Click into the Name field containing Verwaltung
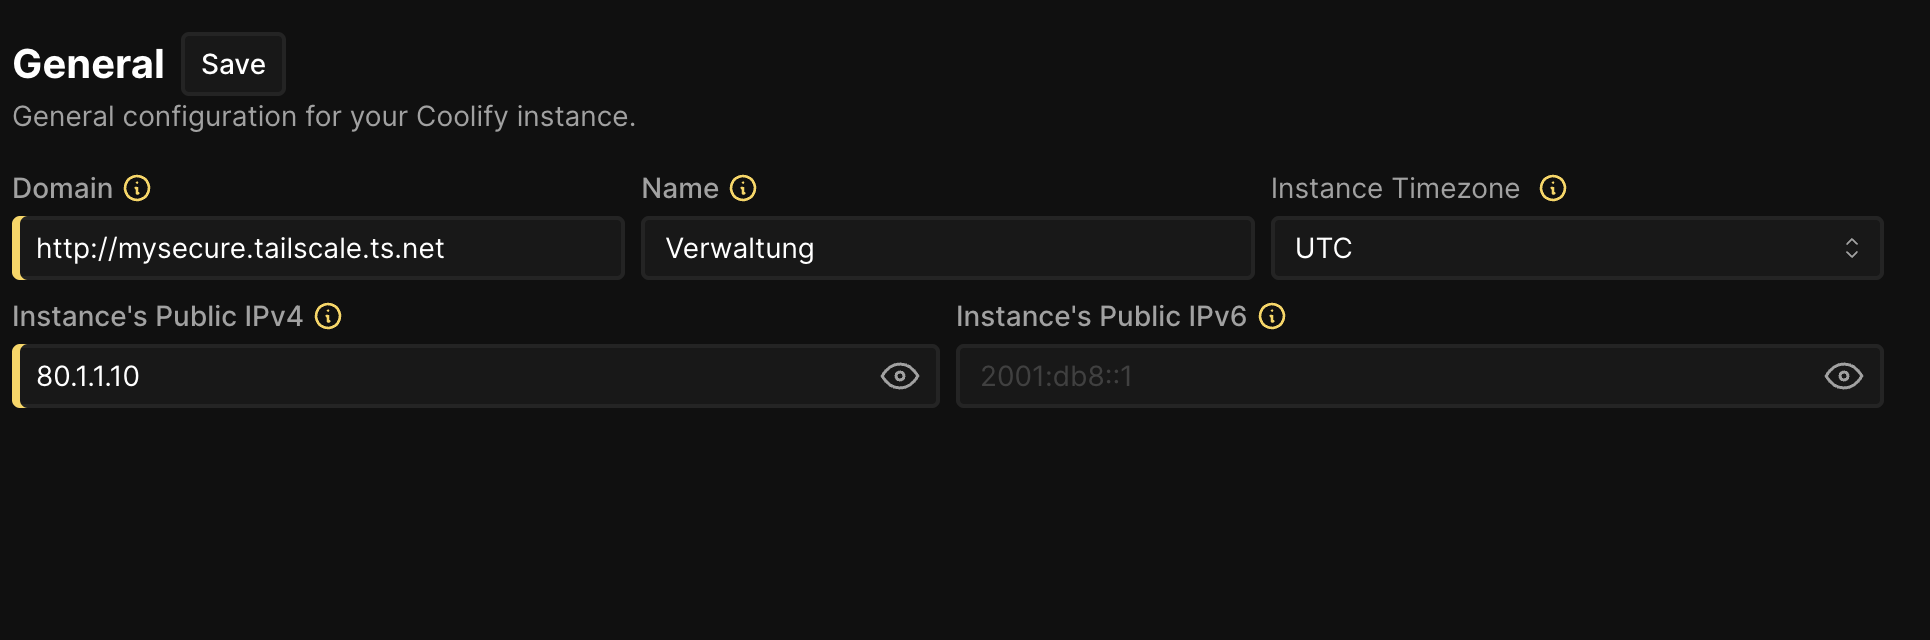 [x=946, y=248]
